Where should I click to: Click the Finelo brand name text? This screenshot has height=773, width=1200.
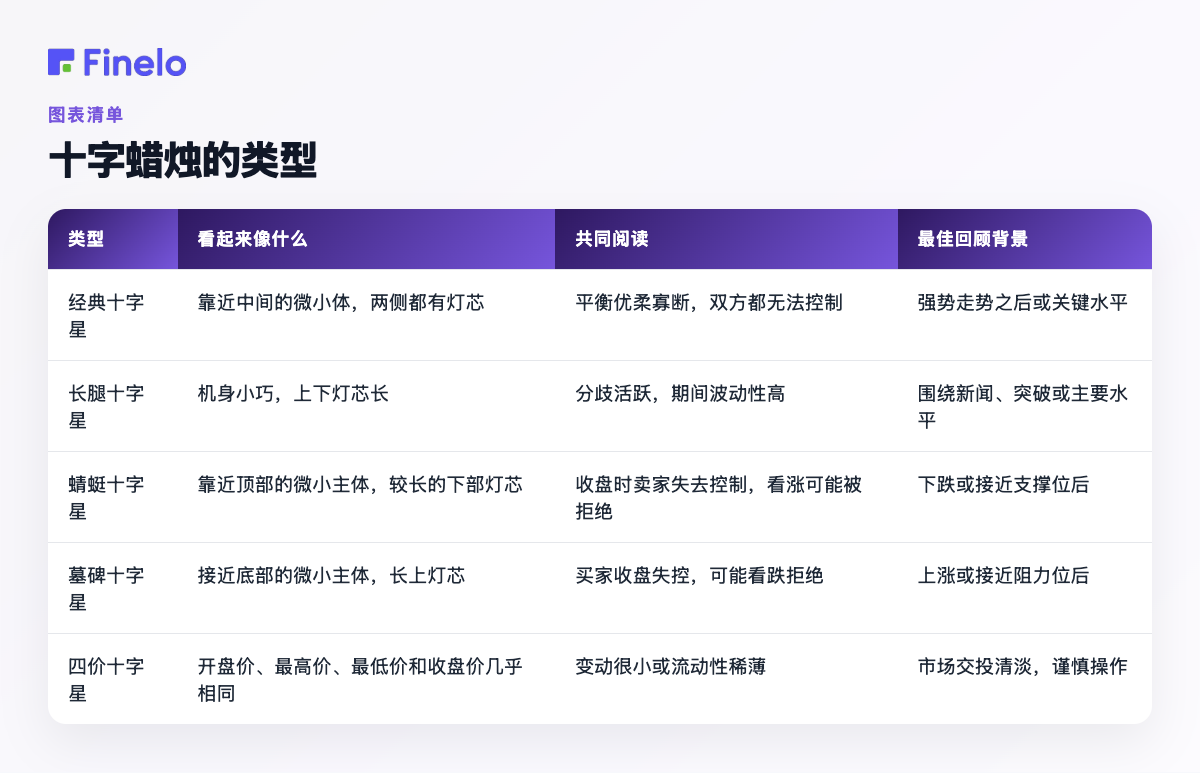[135, 62]
